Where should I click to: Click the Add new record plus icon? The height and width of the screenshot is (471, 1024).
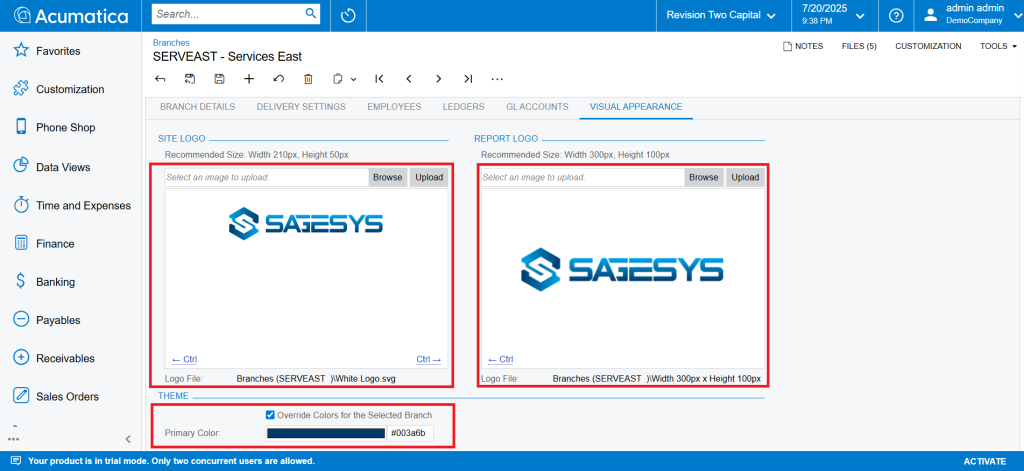[x=249, y=79]
